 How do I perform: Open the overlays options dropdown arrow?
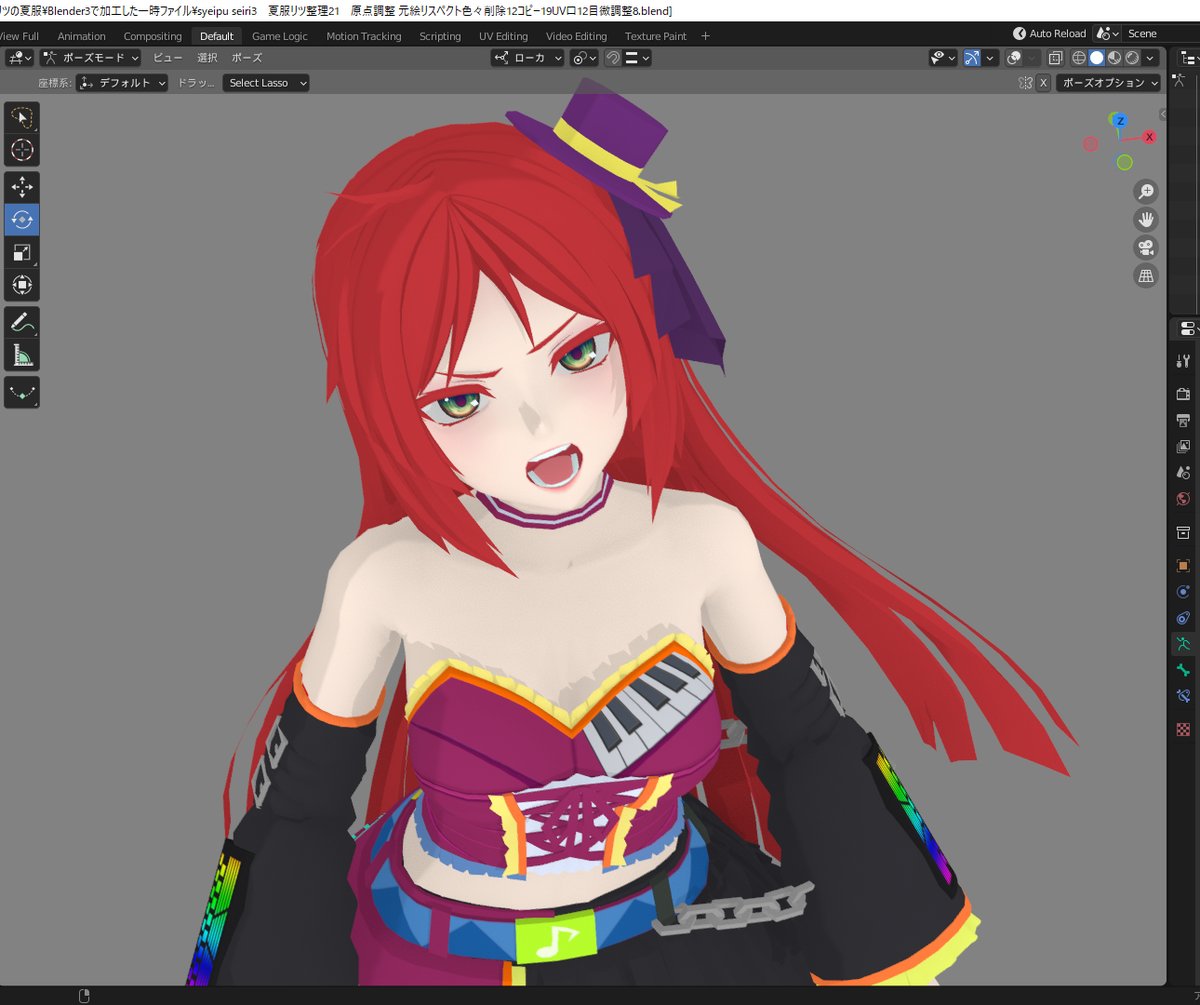coord(1032,58)
